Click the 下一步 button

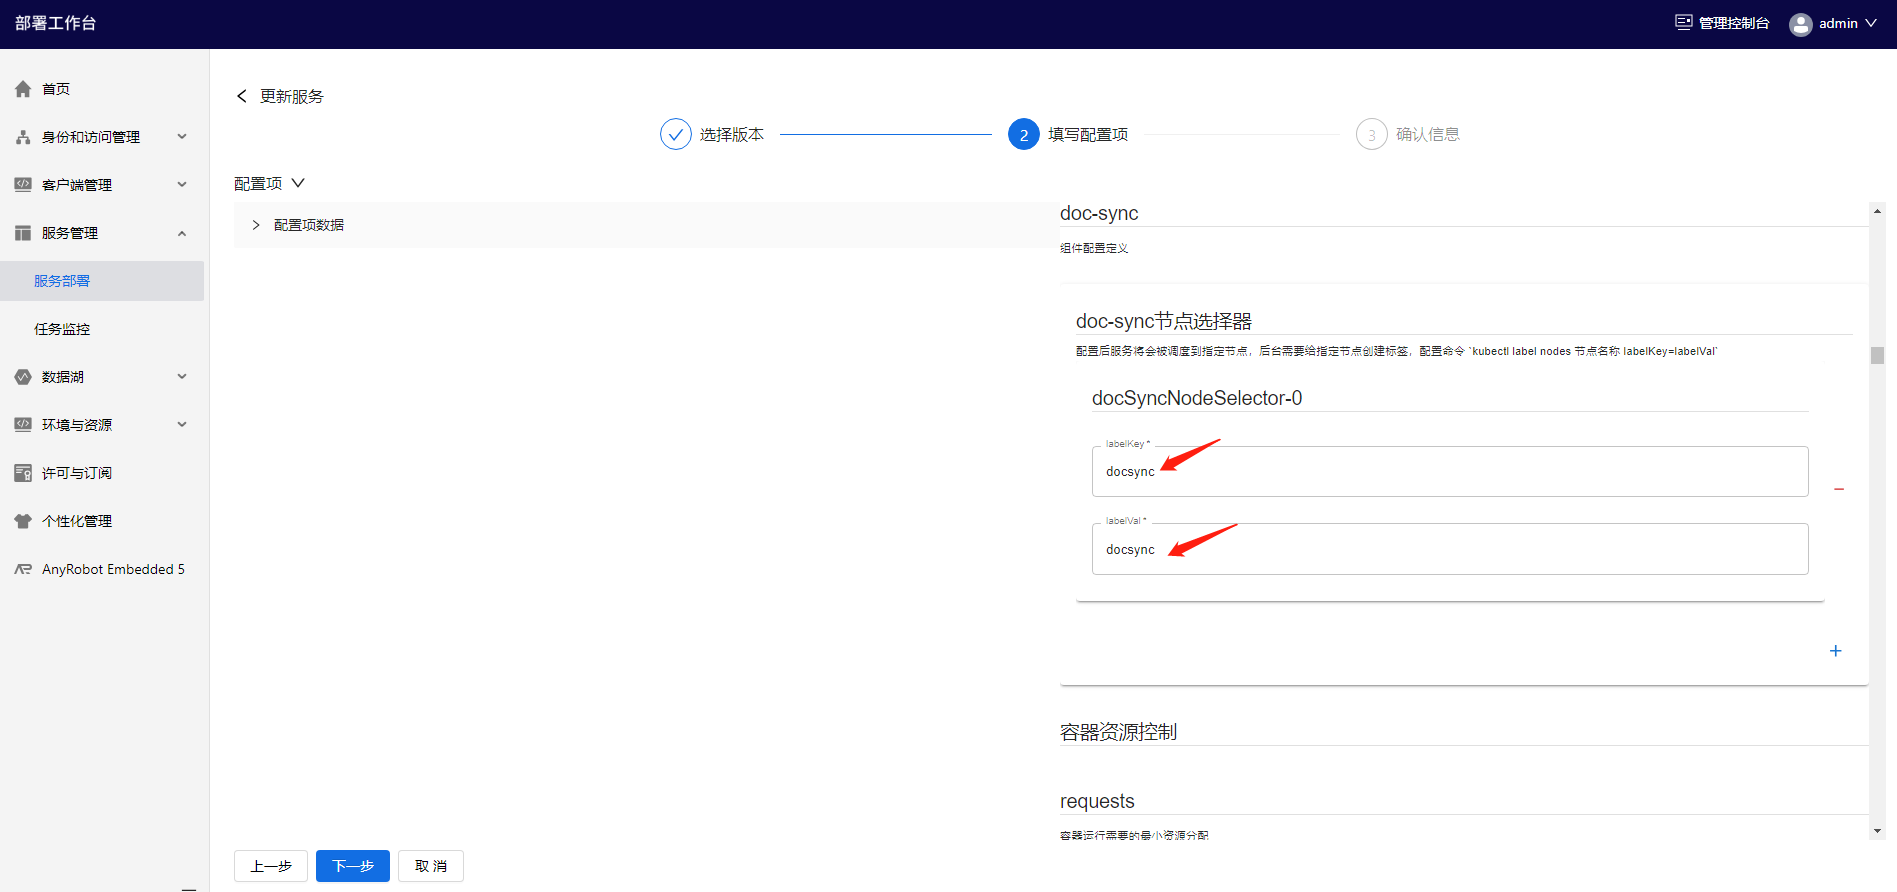pyautogui.click(x=353, y=866)
